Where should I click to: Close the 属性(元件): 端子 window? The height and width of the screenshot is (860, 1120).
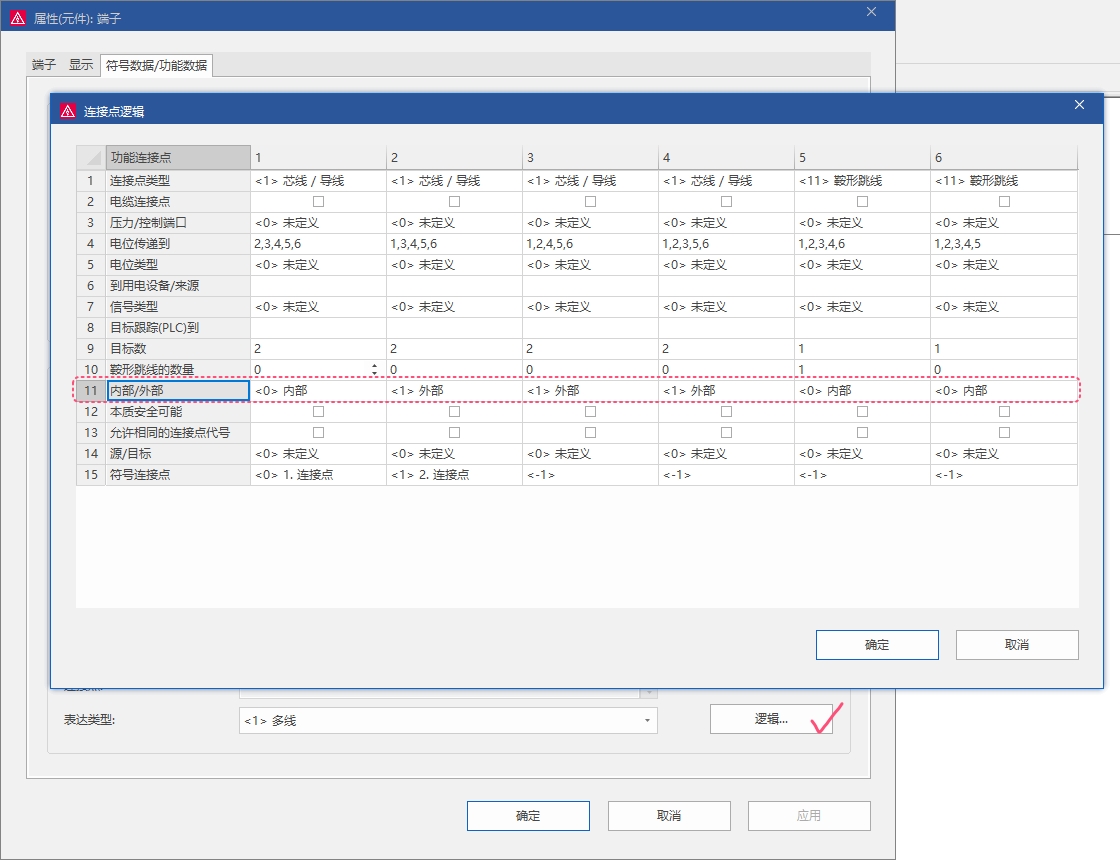pyautogui.click(x=871, y=12)
